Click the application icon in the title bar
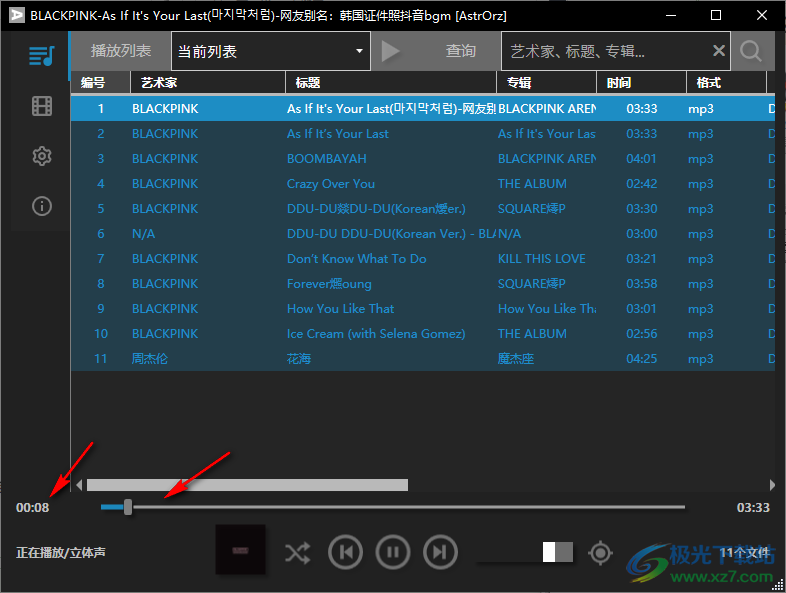This screenshot has height=593, width=786. click(x=17, y=15)
